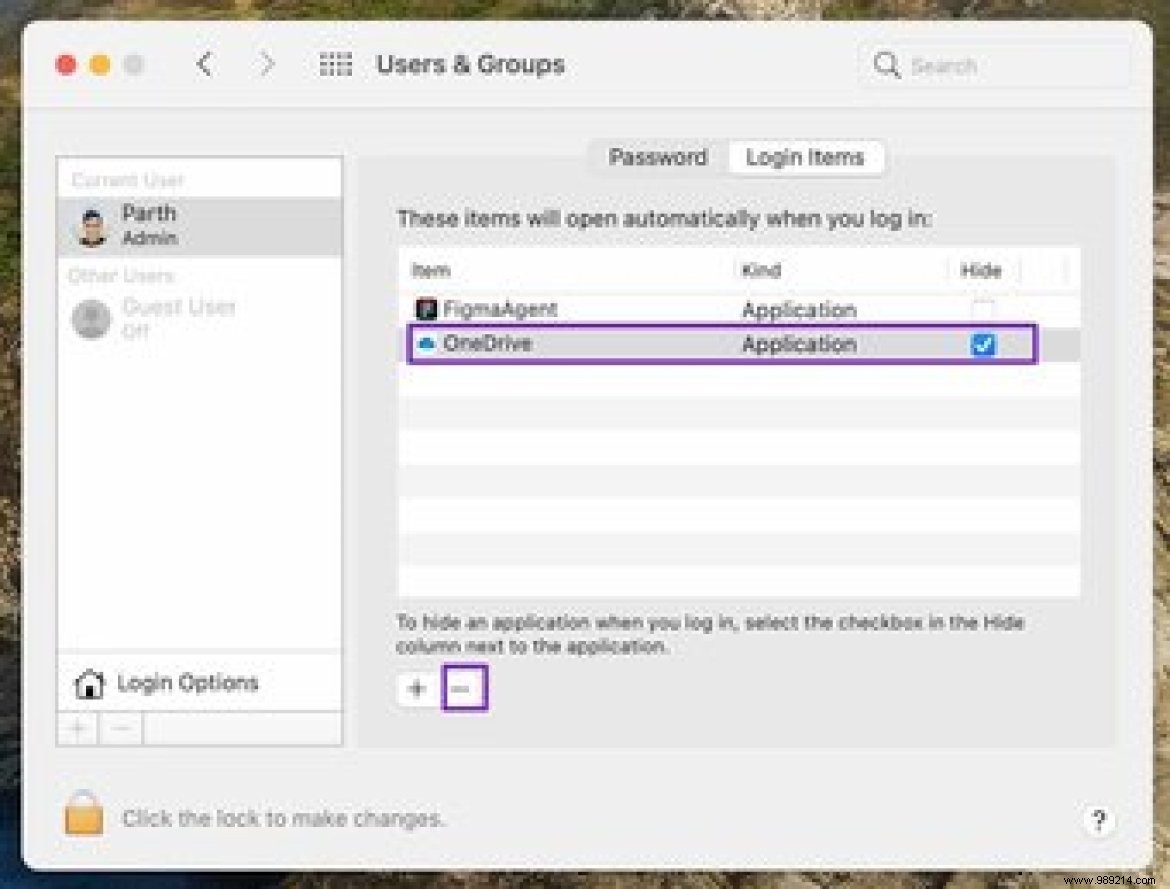
Task: Switch to the Password tab
Action: pyautogui.click(x=657, y=157)
